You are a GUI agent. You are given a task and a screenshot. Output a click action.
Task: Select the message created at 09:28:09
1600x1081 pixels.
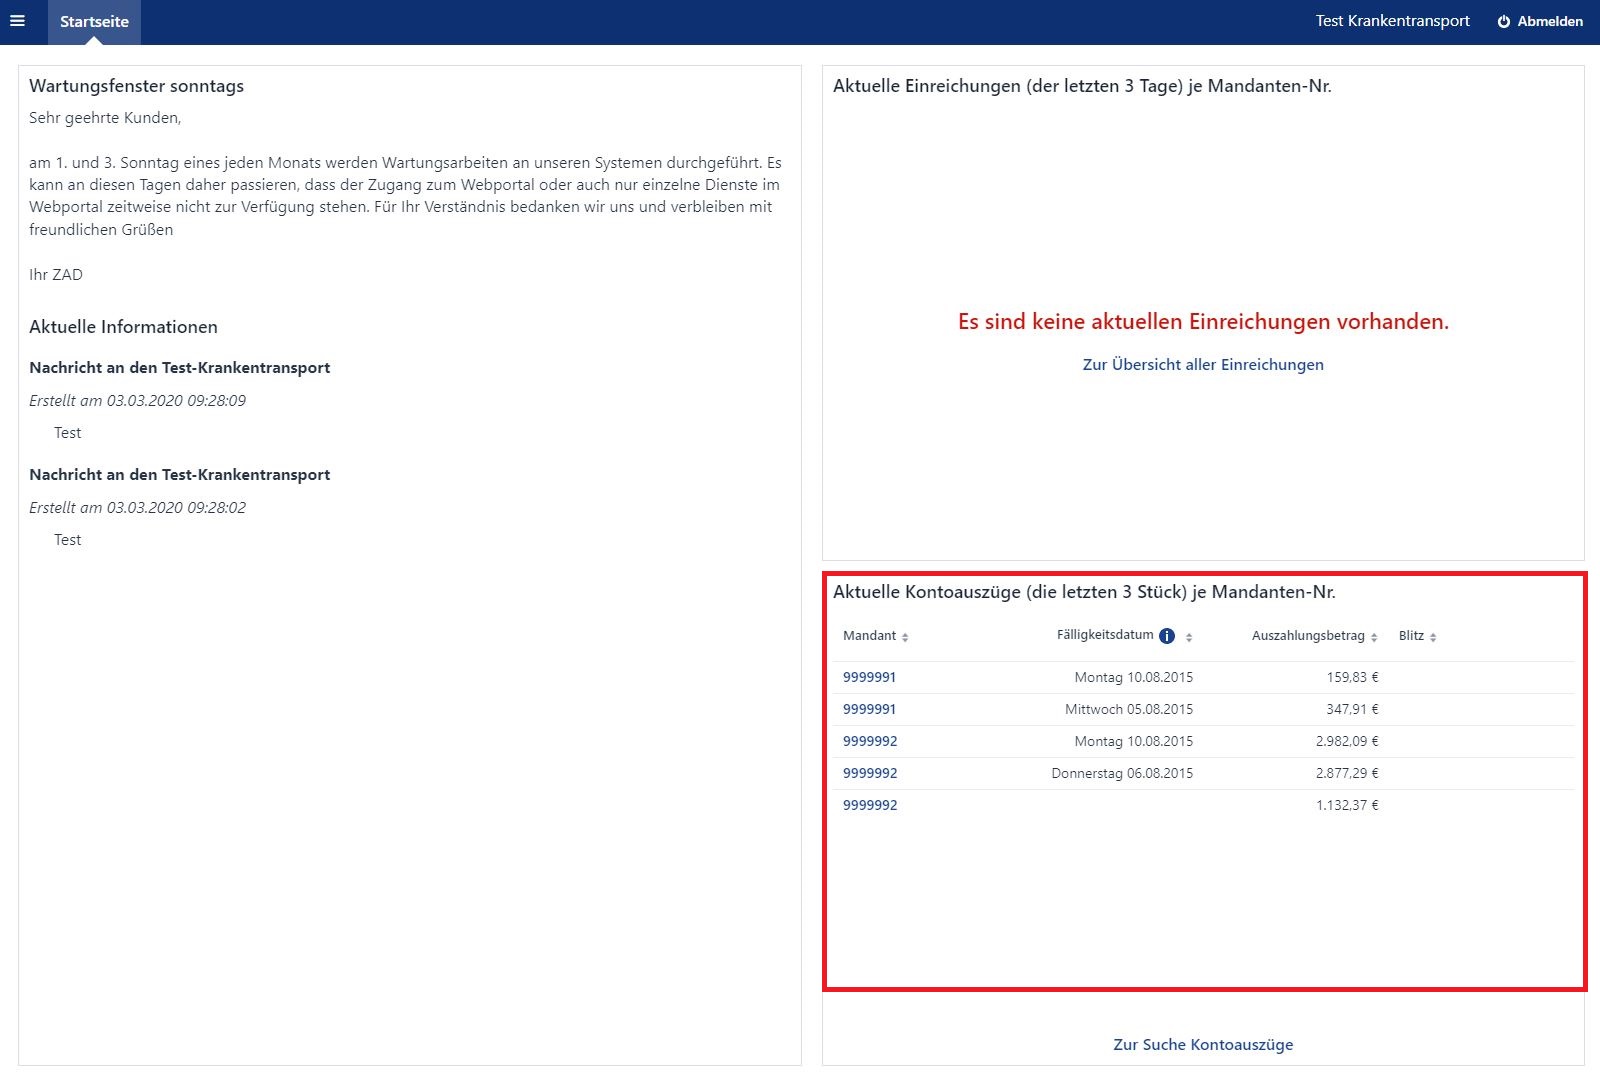(x=179, y=368)
